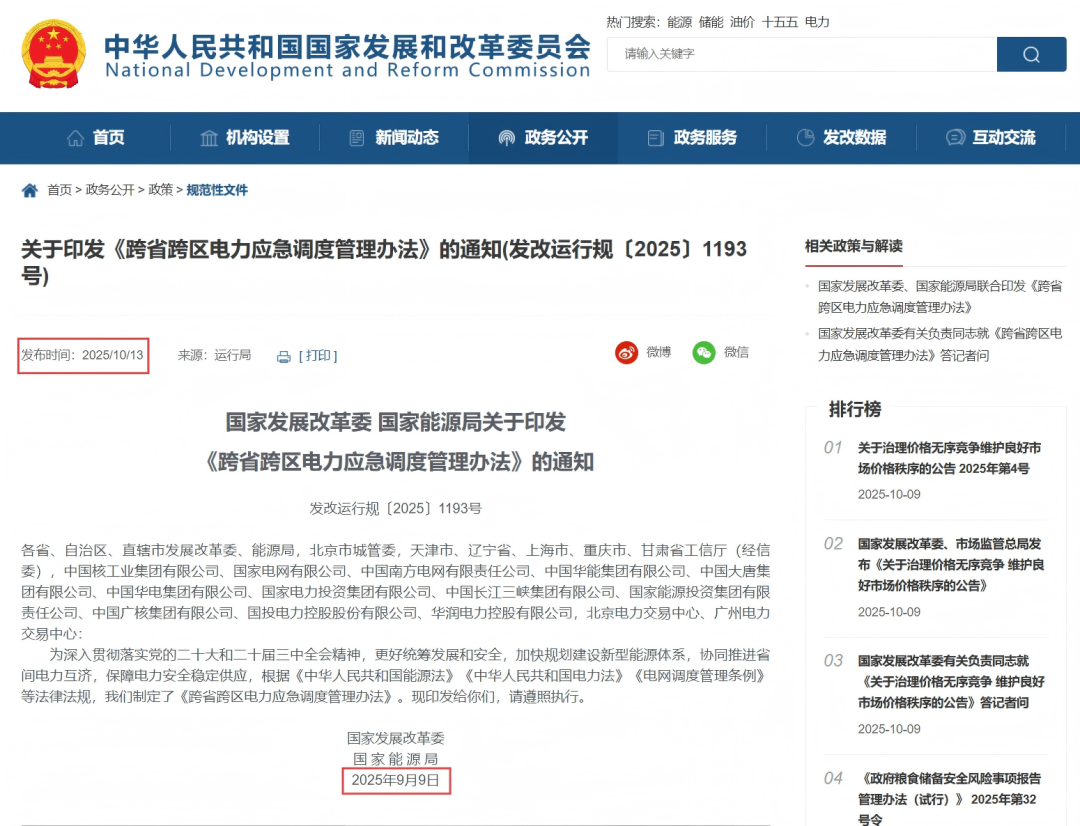Click the 来源：运行局 text
The width and height of the screenshot is (1080, 826).
214,355
